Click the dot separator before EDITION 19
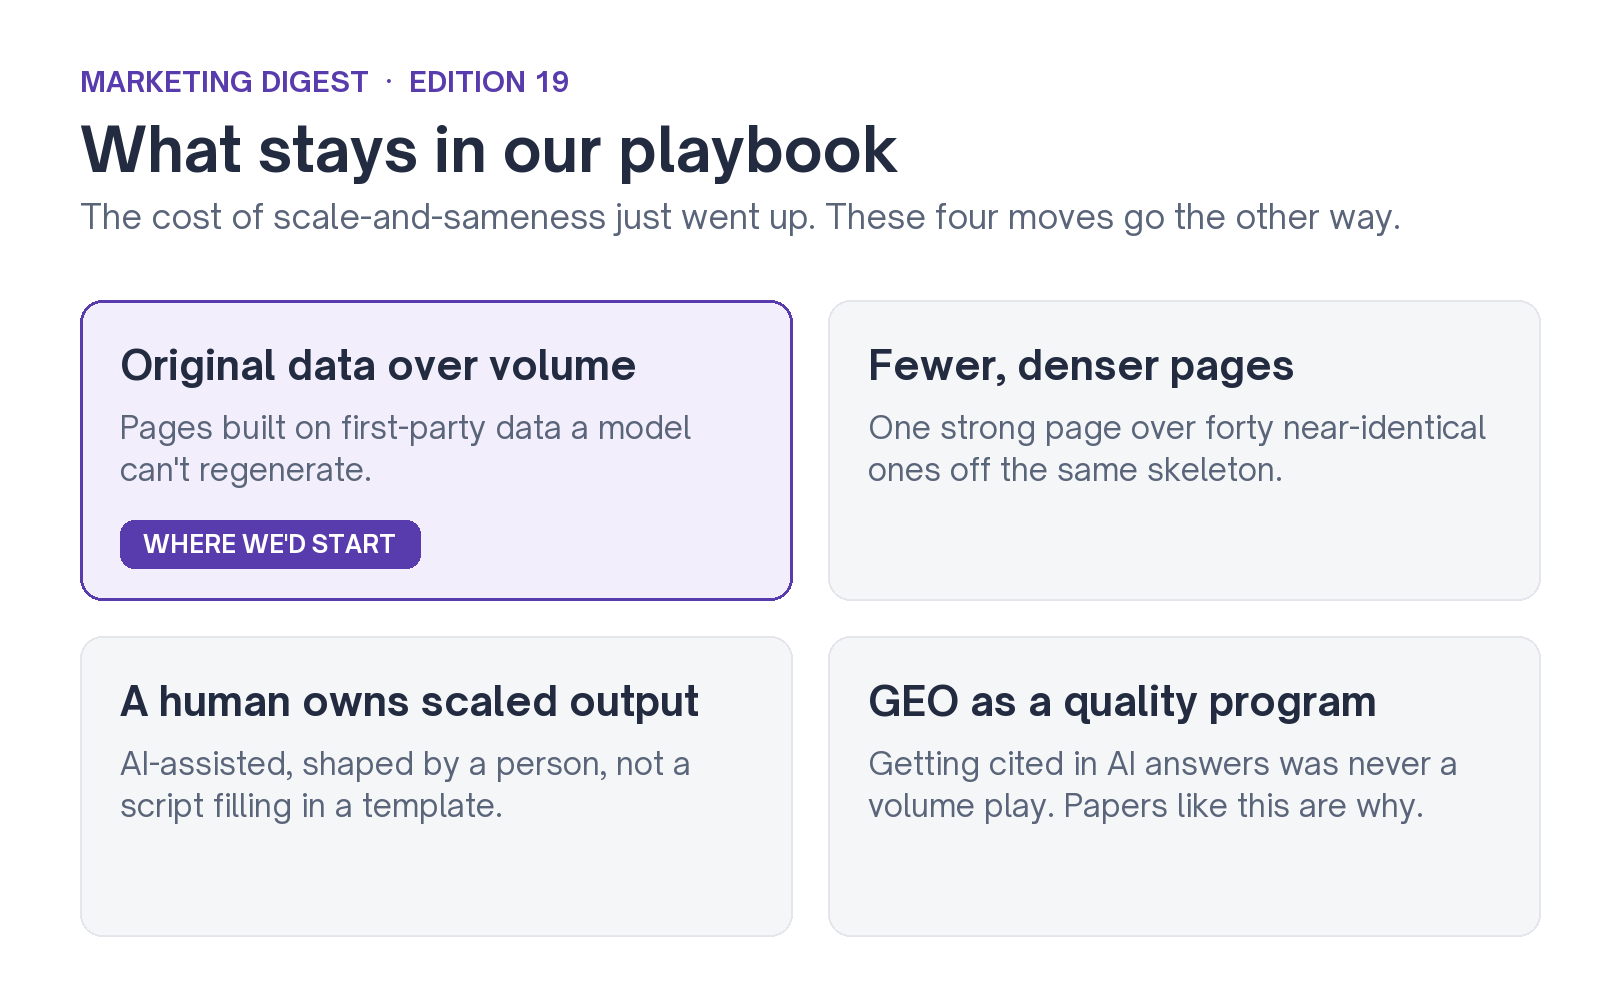 (x=389, y=81)
